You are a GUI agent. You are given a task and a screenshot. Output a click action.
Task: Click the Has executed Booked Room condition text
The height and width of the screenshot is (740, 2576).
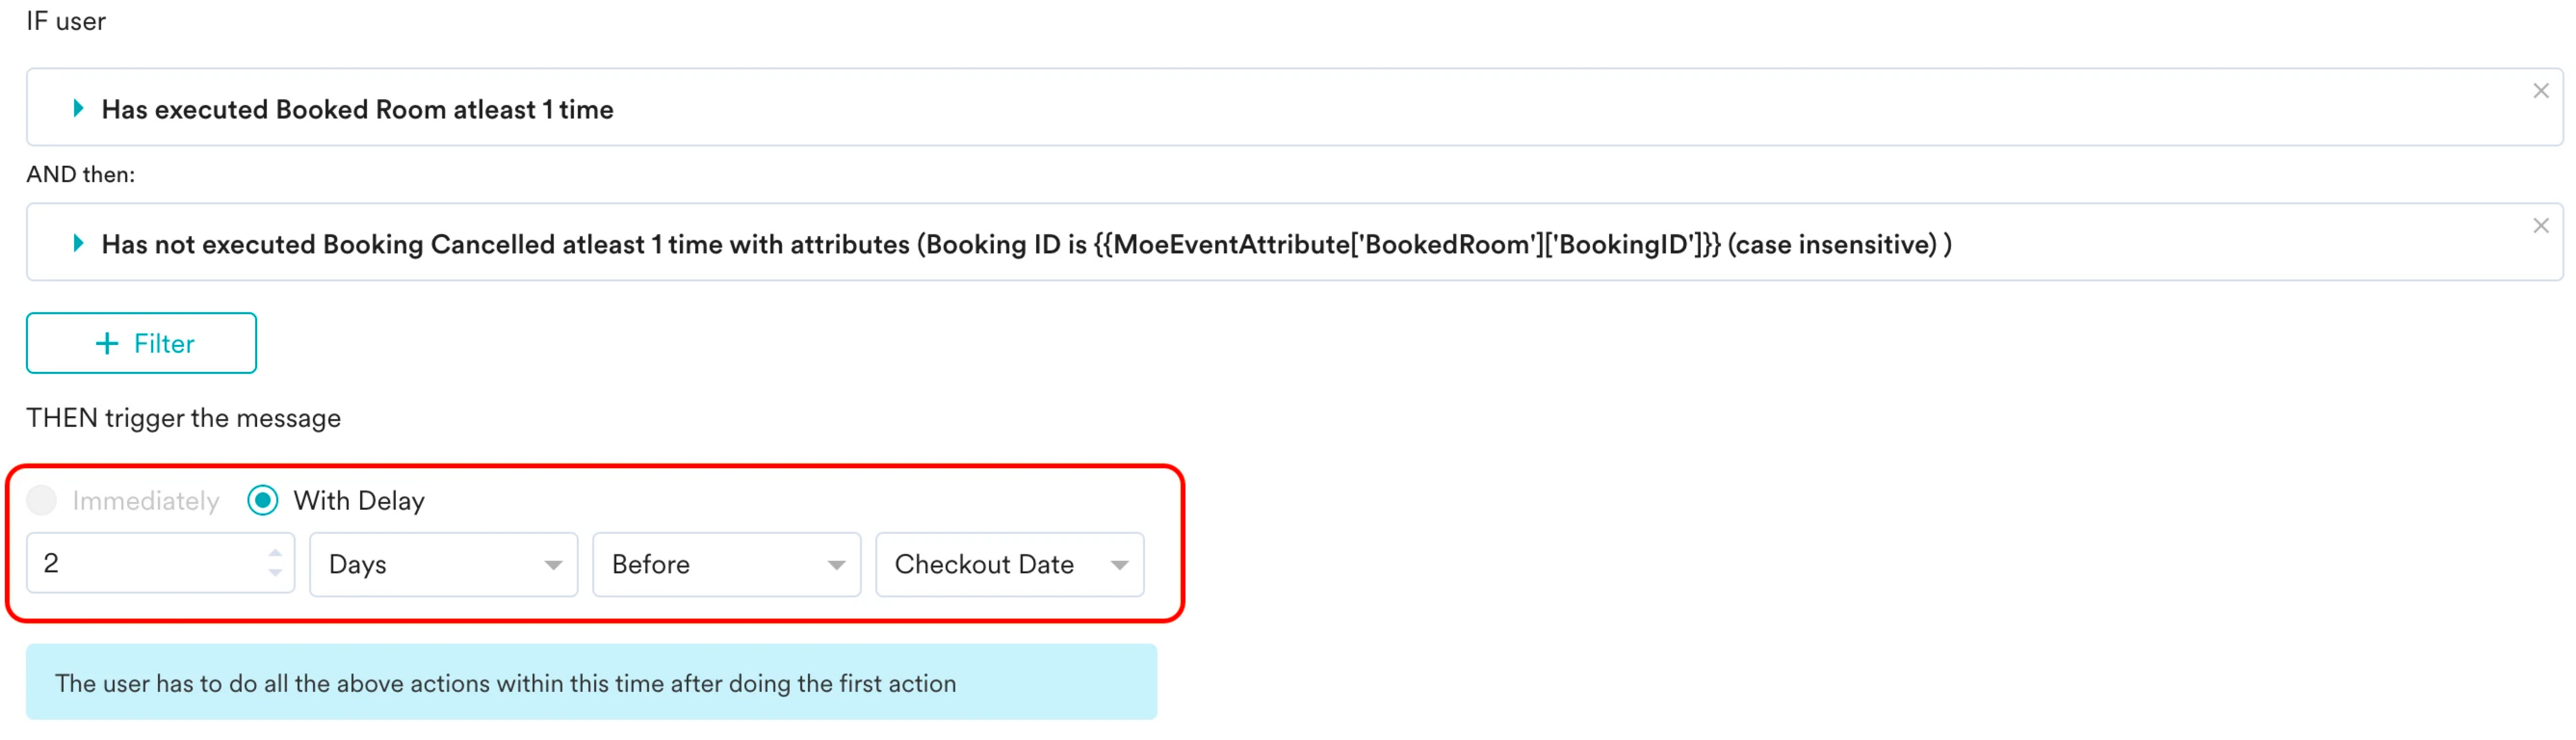(357, 109)
